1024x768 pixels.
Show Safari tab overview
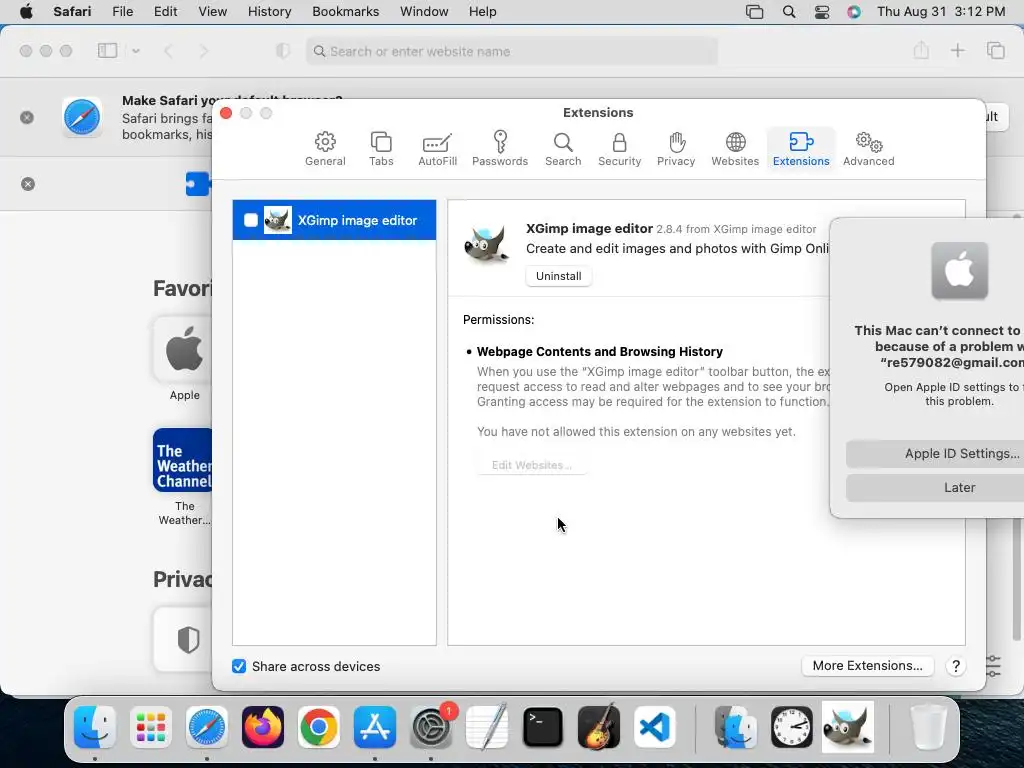996,50
